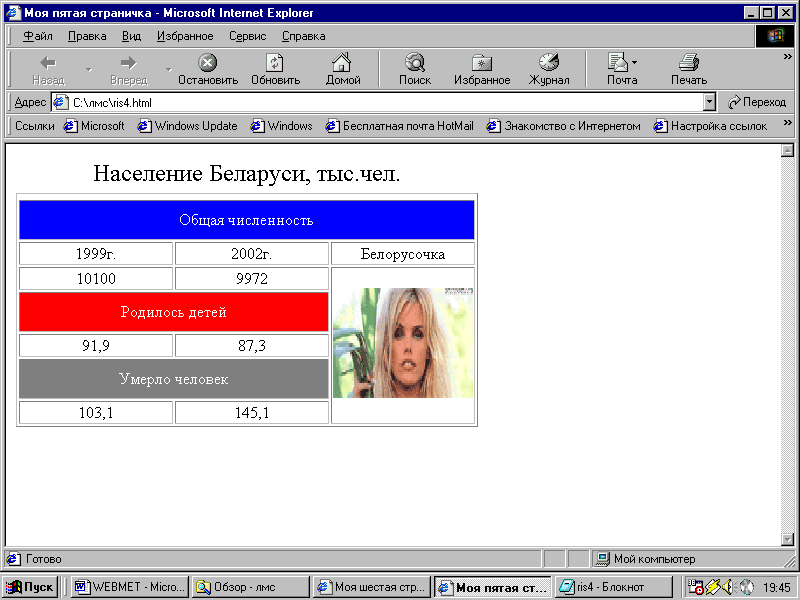This screenshot has height=600, width=800.
Task: Click the 10100 table cell
Action: [96, 279]
